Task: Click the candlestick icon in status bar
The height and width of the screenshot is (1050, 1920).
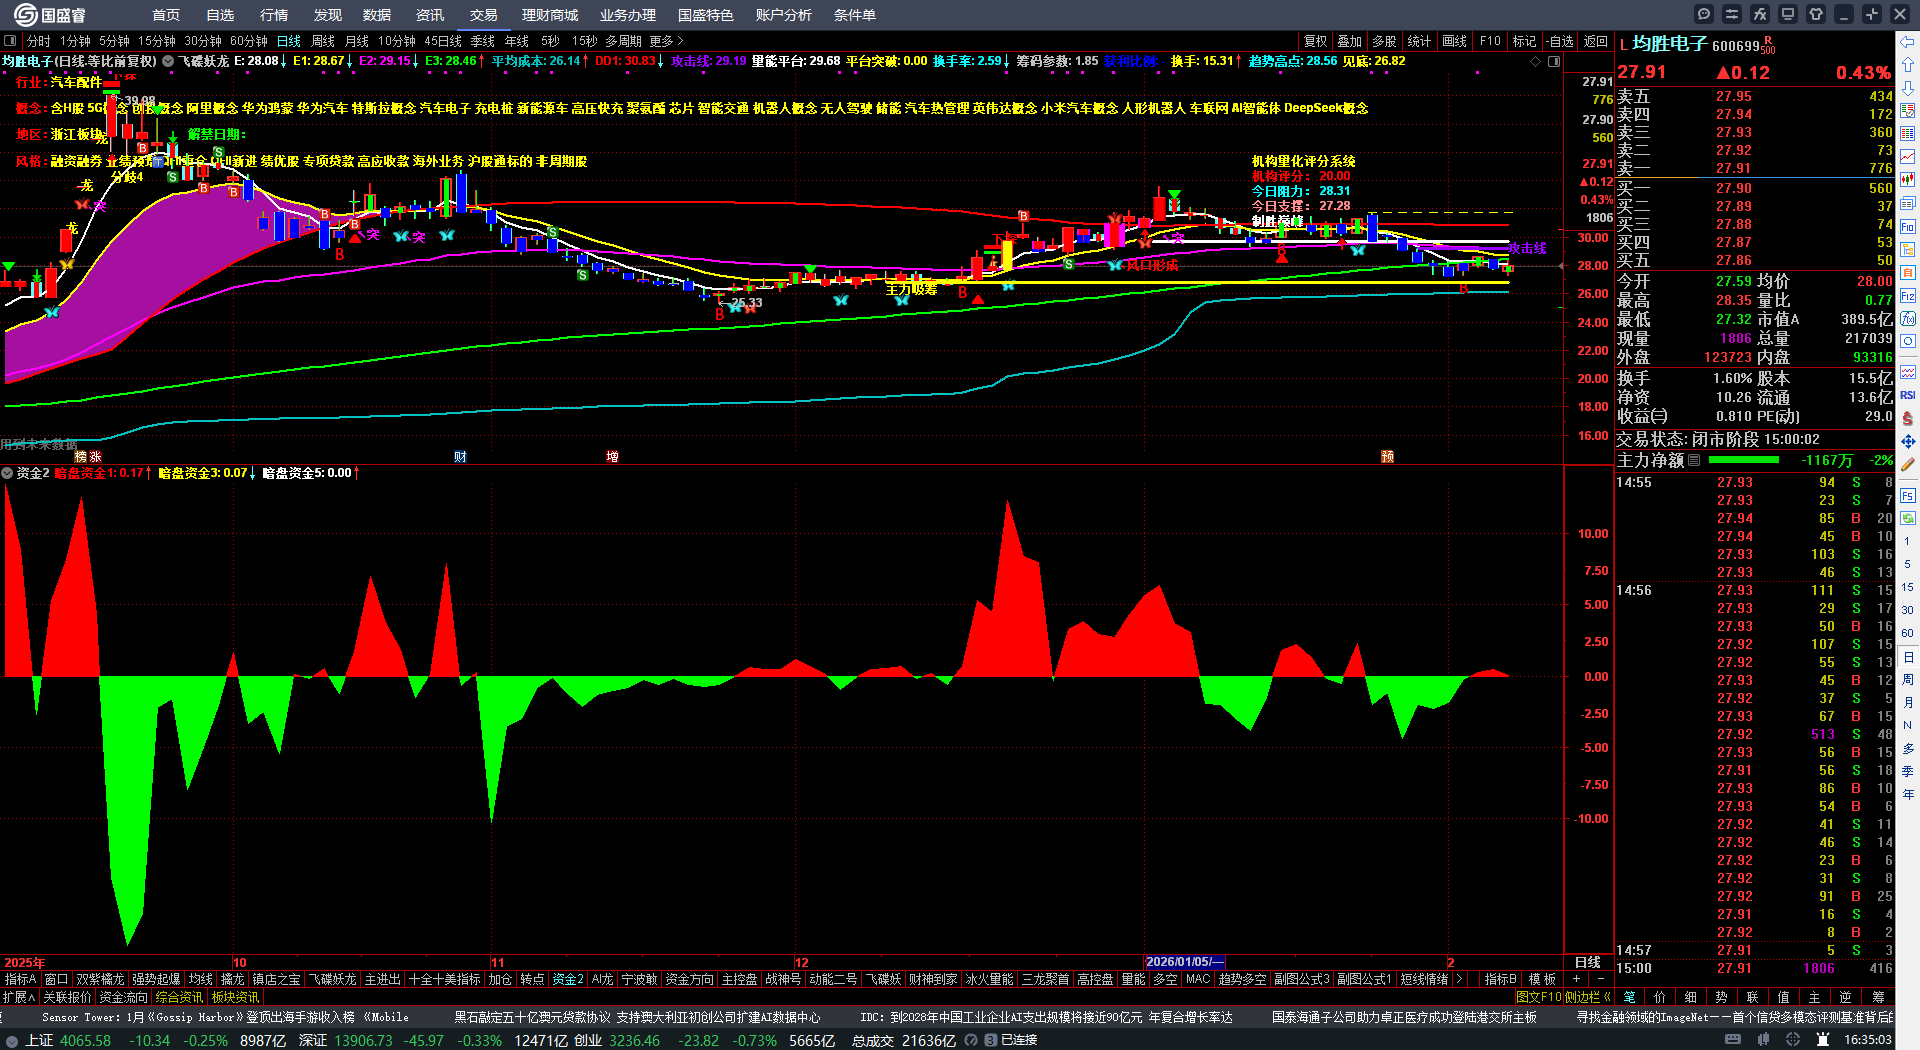Action: click(1764, 1040)
